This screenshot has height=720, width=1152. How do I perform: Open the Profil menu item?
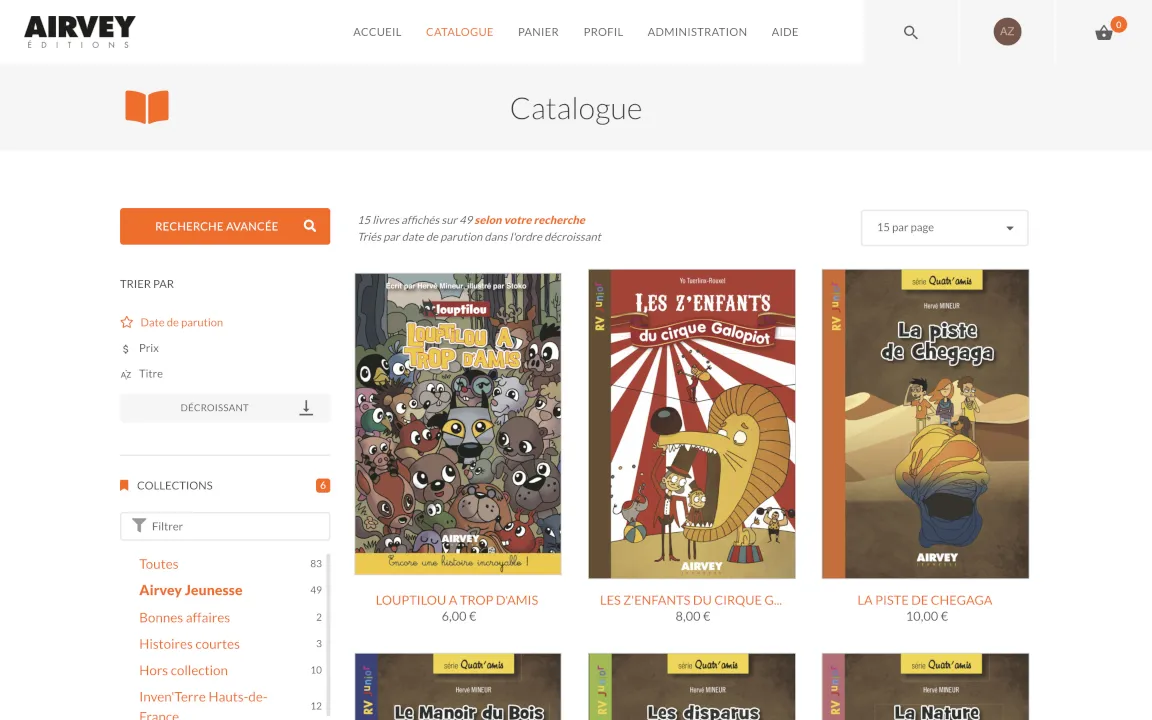click(603, 32)
